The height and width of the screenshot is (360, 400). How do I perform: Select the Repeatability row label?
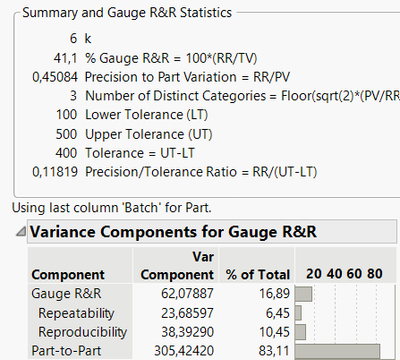coord(76,313)
